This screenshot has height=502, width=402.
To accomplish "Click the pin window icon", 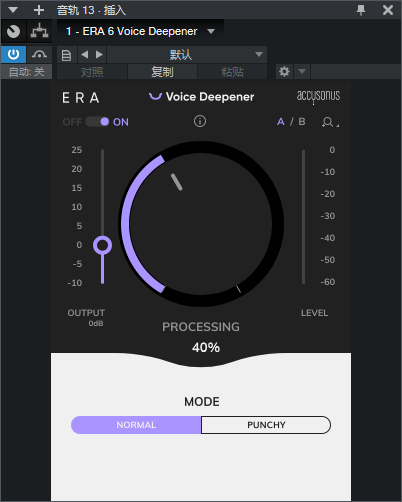I will 361,10.
